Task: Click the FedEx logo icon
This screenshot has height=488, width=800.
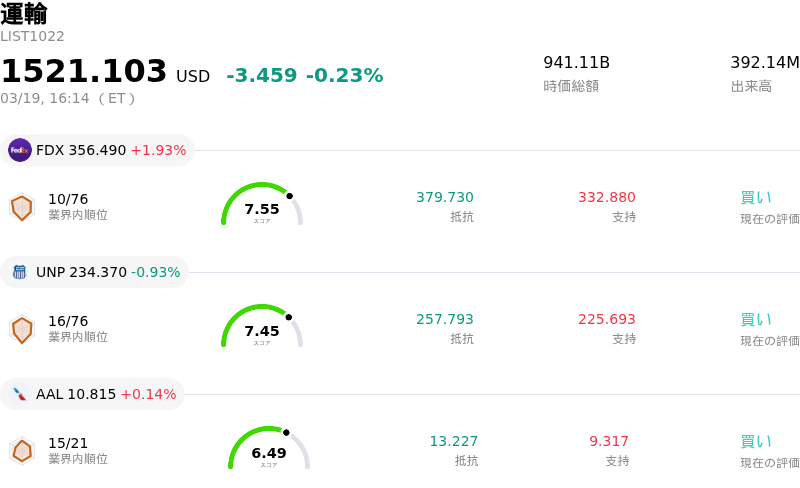Action: [x=20, y=150]
